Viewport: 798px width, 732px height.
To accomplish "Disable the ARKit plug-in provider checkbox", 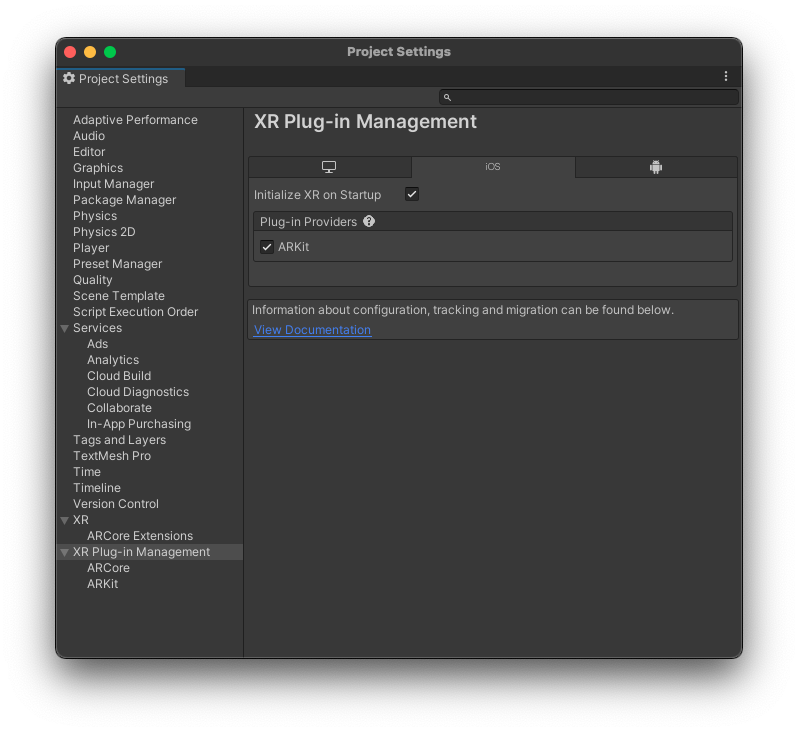I will pos(267,247).
